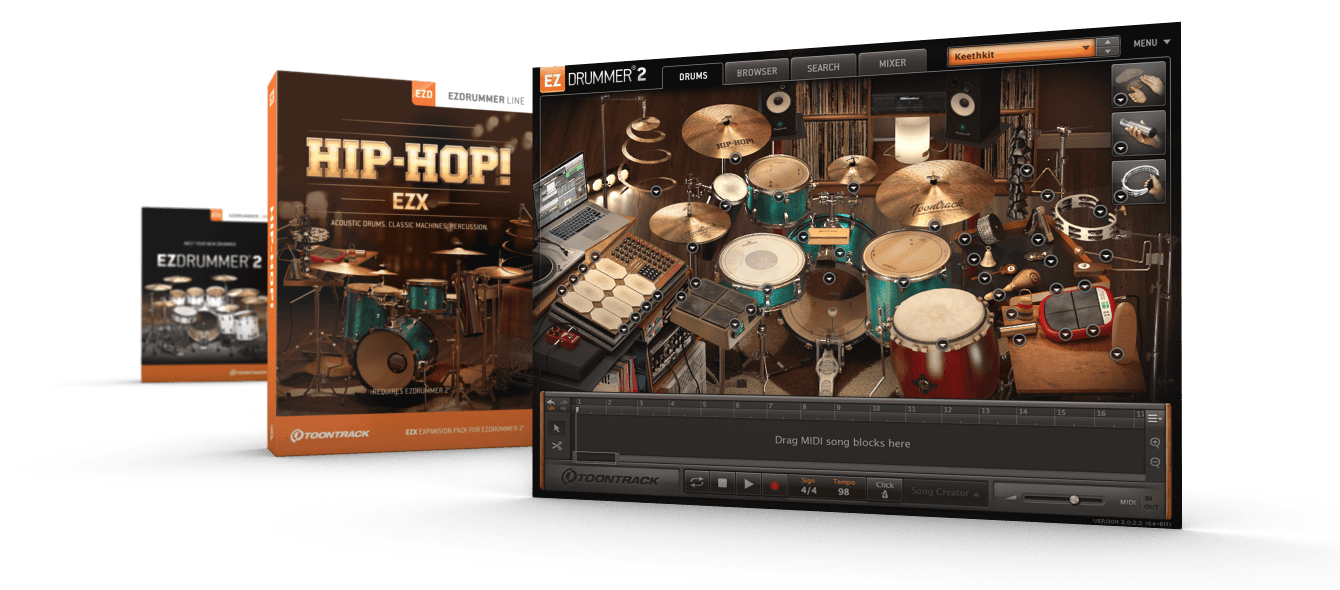Click the redo arrow above the timeline
Screen dimensions: 1340x590
point(563,404)
